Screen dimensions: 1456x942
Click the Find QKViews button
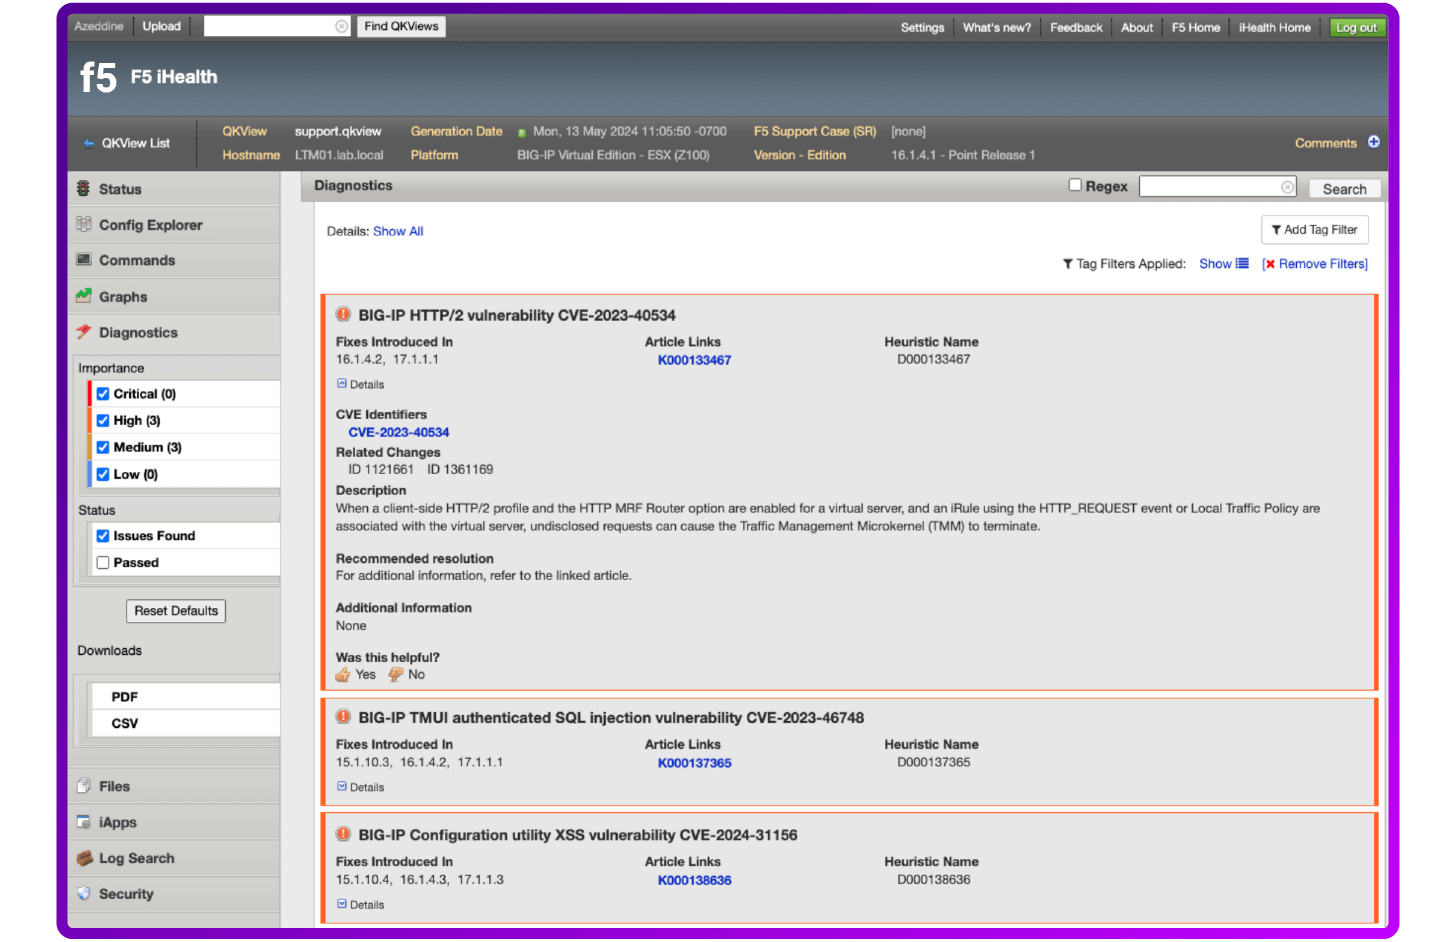click(401, 26)
